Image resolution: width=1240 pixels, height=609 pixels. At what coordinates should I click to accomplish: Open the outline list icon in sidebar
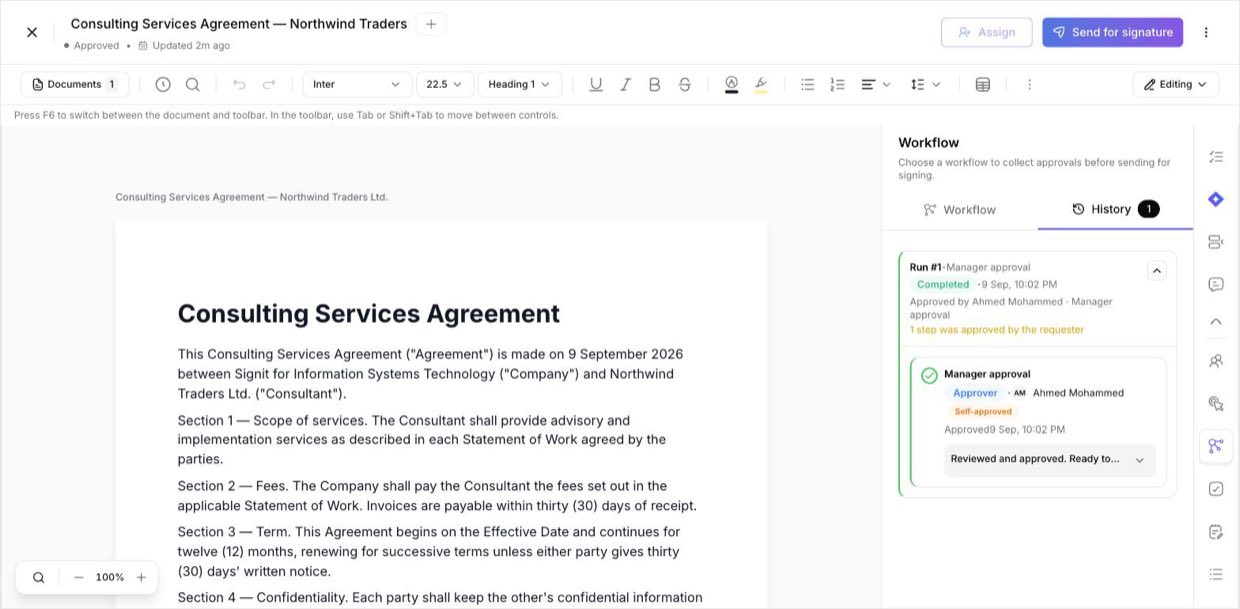(x=1216, y=574)
